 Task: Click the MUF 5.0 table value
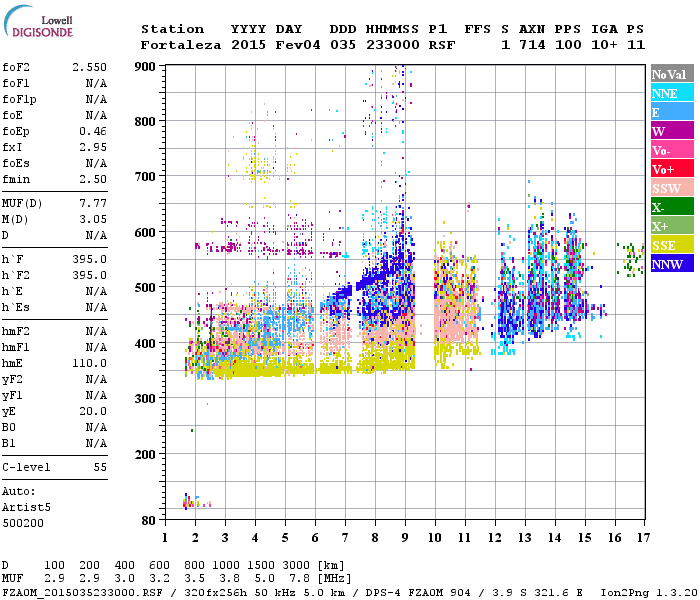pyautogui.click(x=264, y=579)
